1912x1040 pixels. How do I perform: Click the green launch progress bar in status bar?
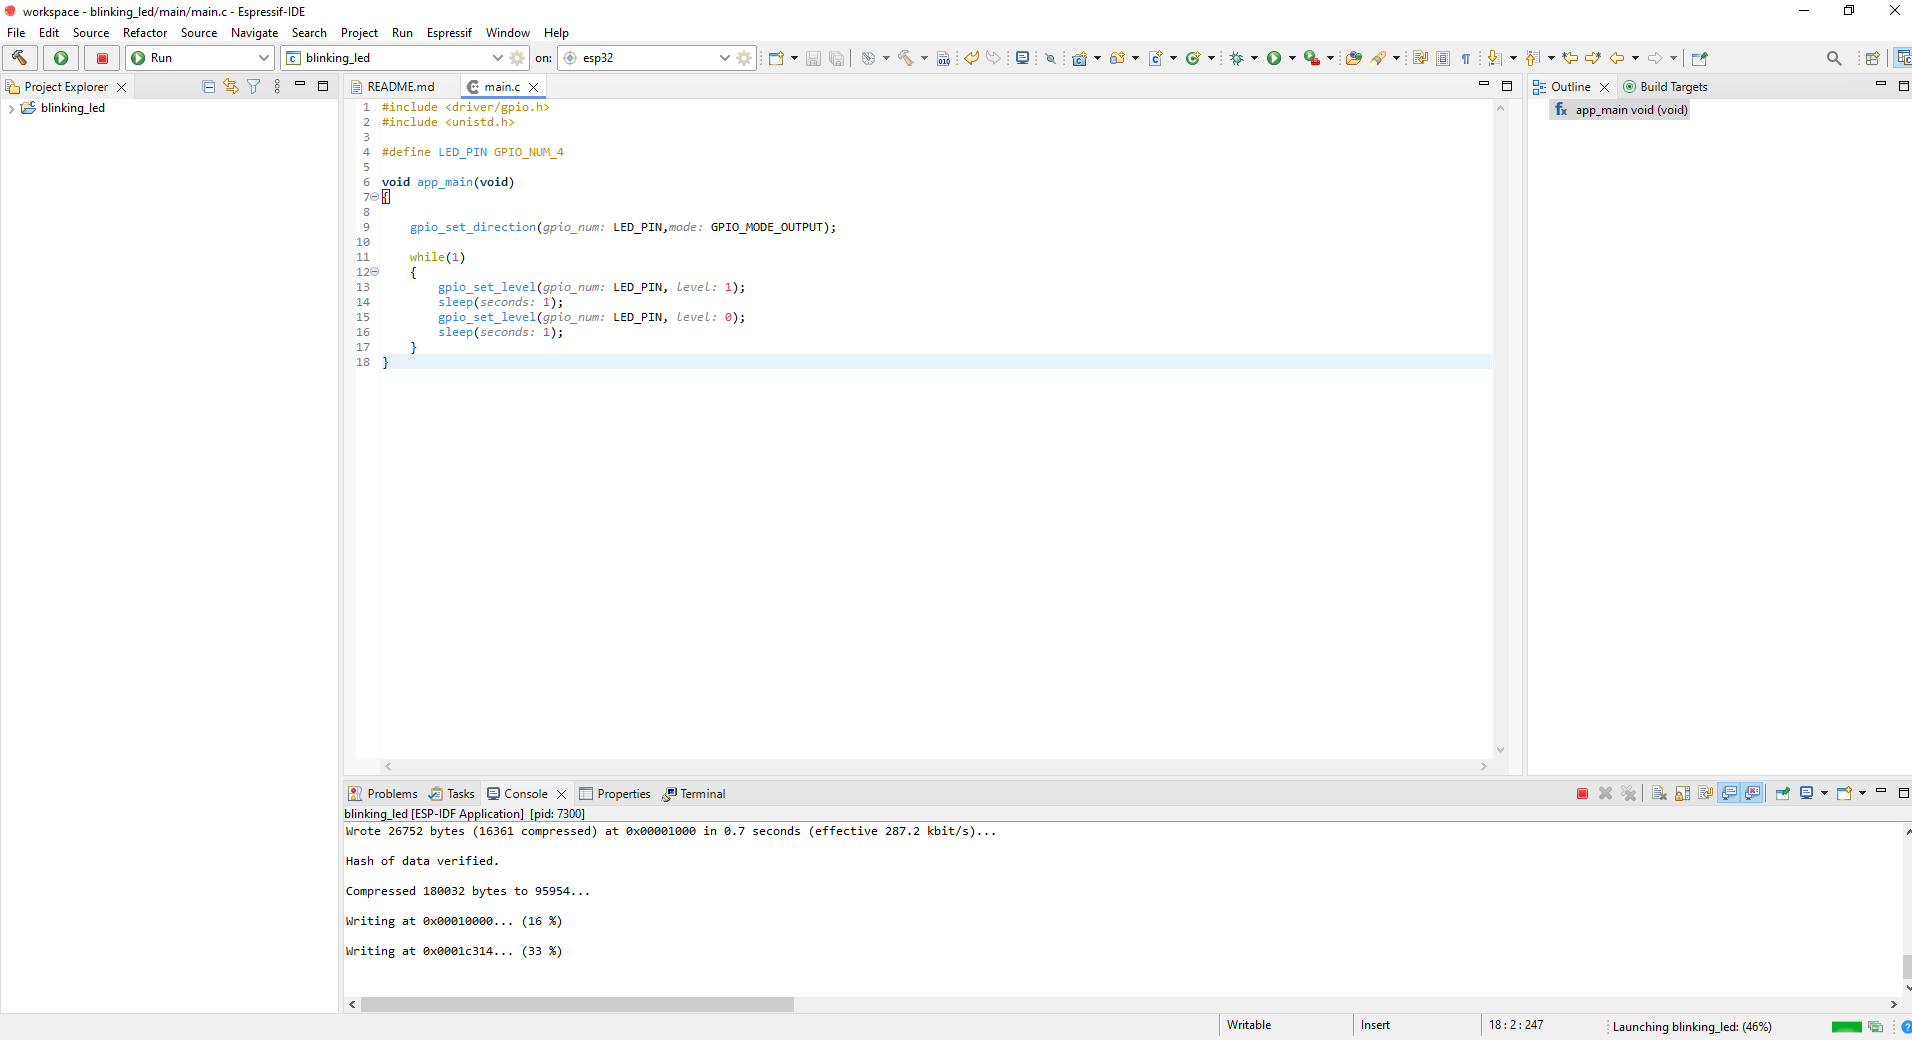tap(1846, 1027)
